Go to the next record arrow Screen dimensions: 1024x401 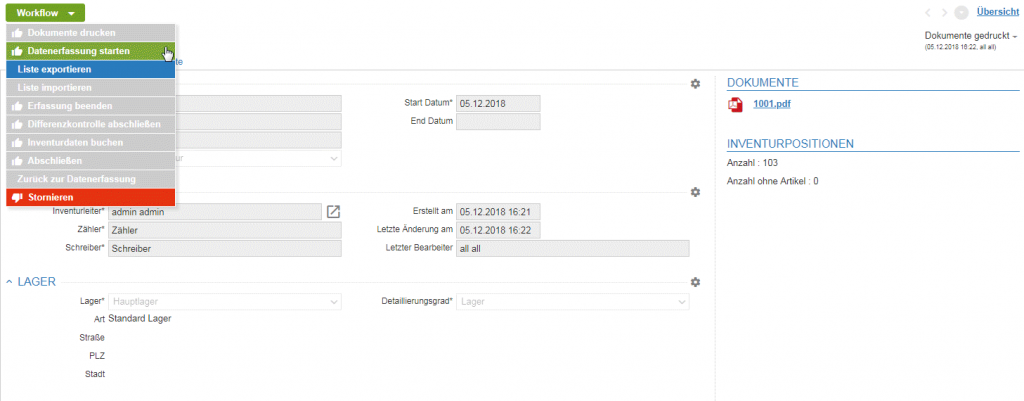pos(944,12)
